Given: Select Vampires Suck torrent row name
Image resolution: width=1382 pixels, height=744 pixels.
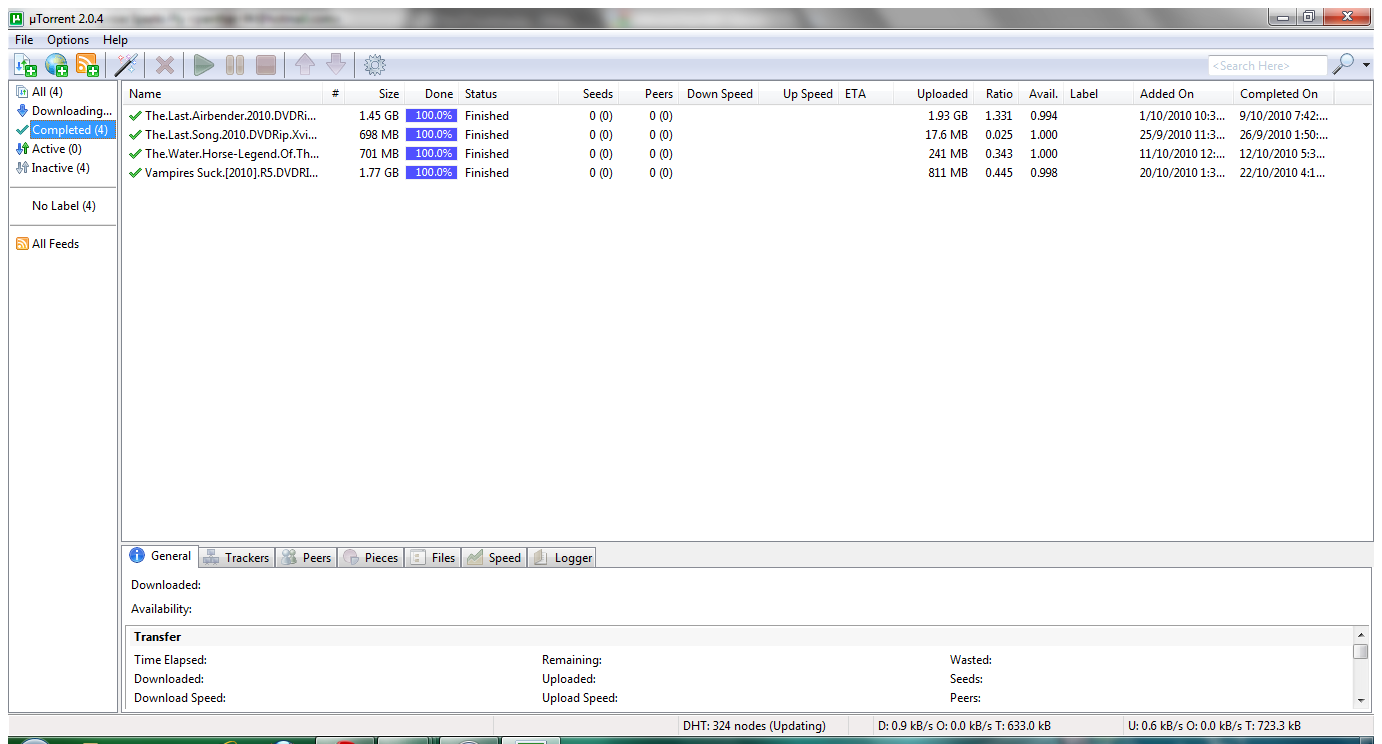Looking at the screenshot, I should (231, 173).
